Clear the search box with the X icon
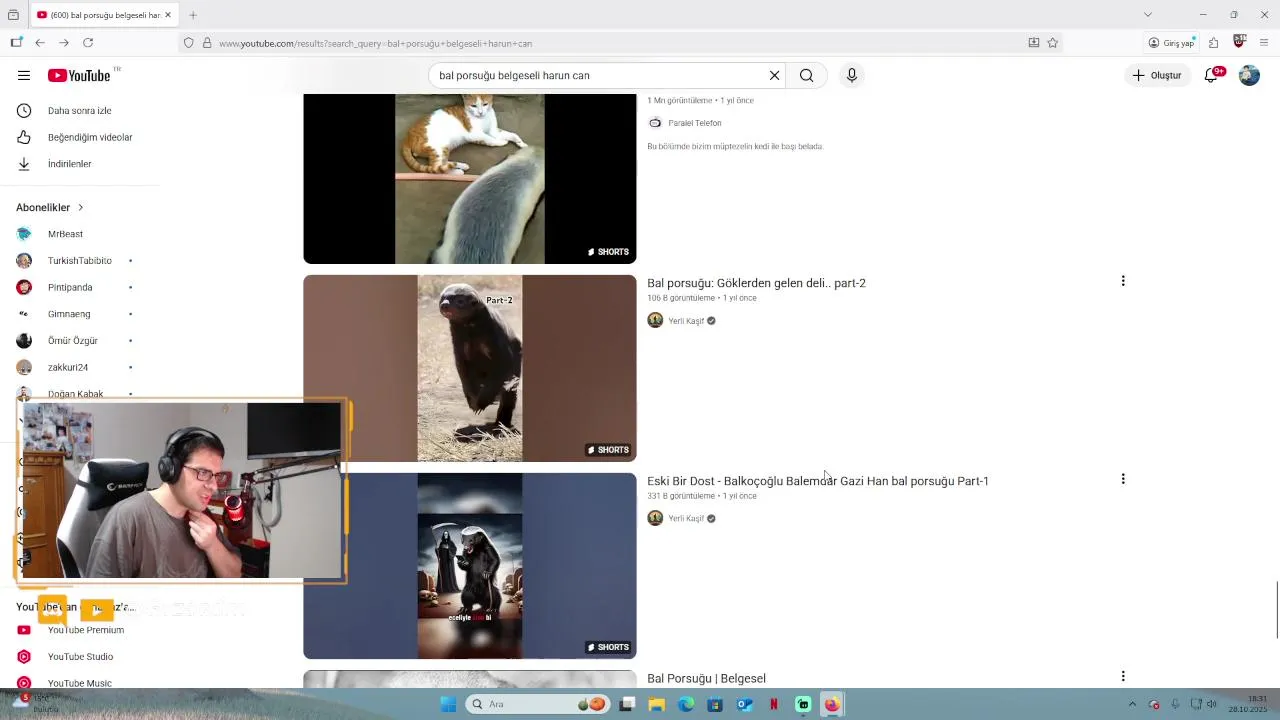 click(x=774, y=75)
